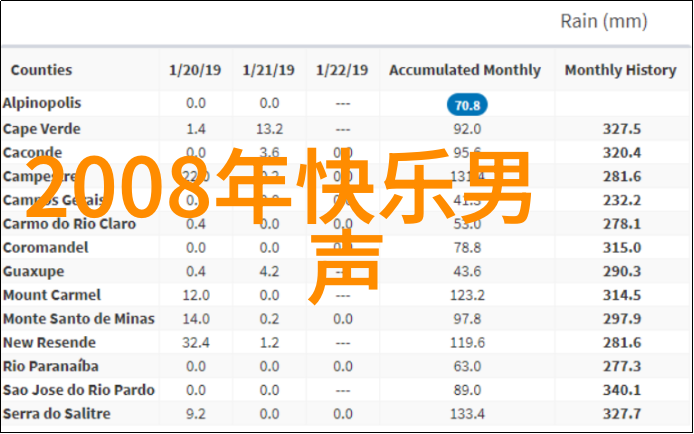The width and height of the screenshot is (694, 434).
Task: Select the Coromandel county name
Action: pyautogui.click(x=46, y=248)
